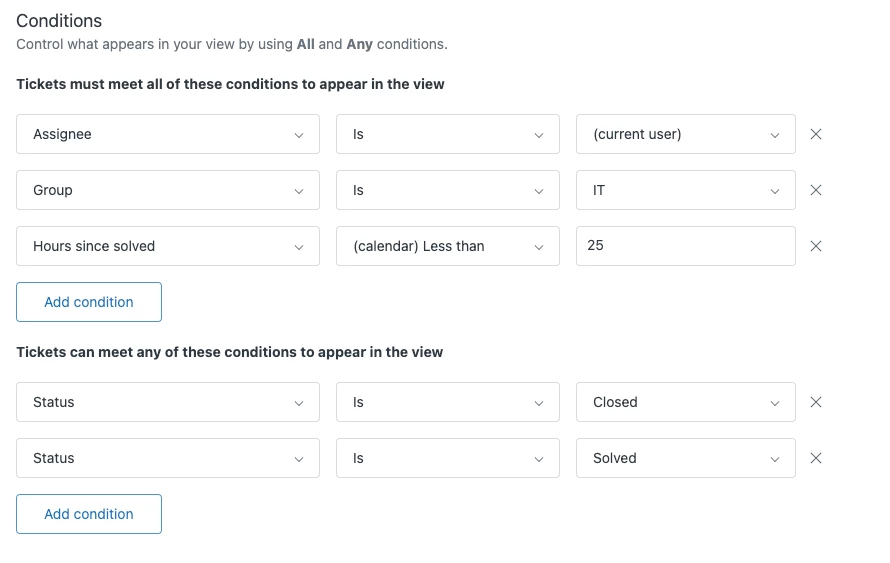
Task: Remove the Status is Closed condition
Action: coord(815,402)
